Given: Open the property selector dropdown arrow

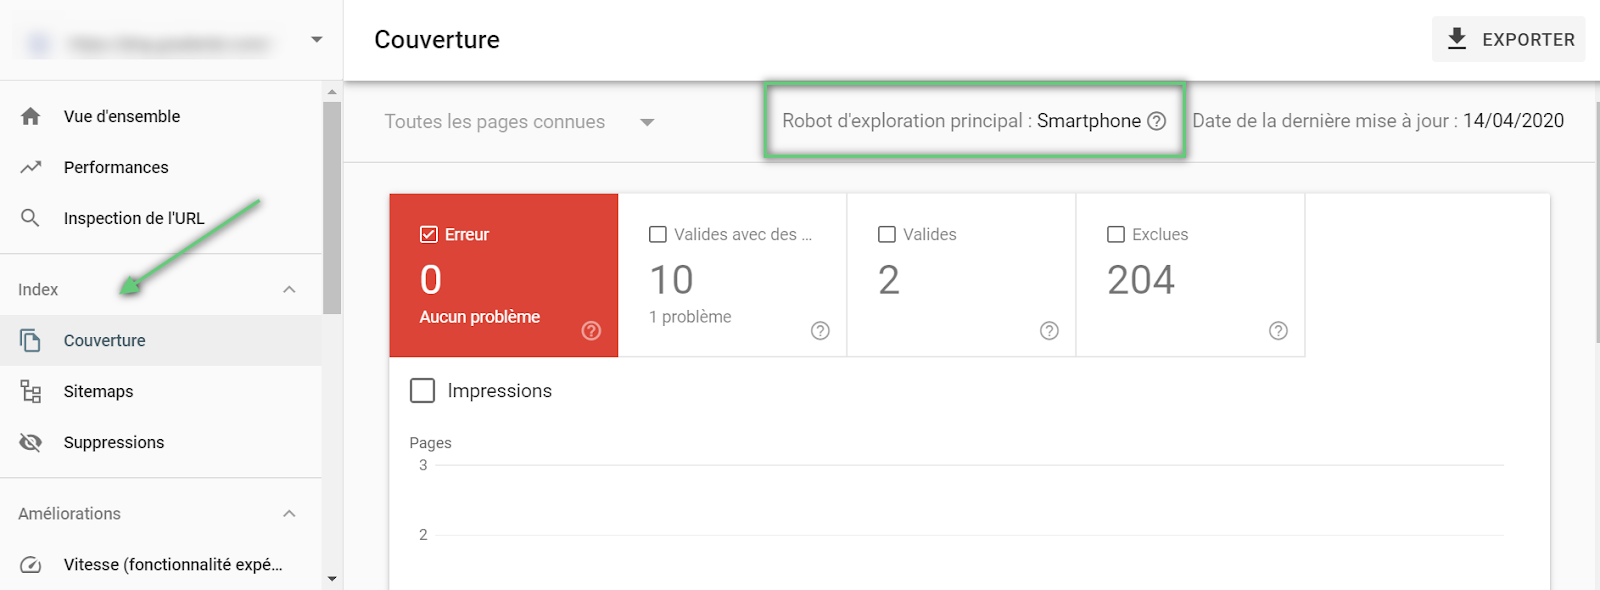Looking at the screenshot, I should click(x=316, y=40).
